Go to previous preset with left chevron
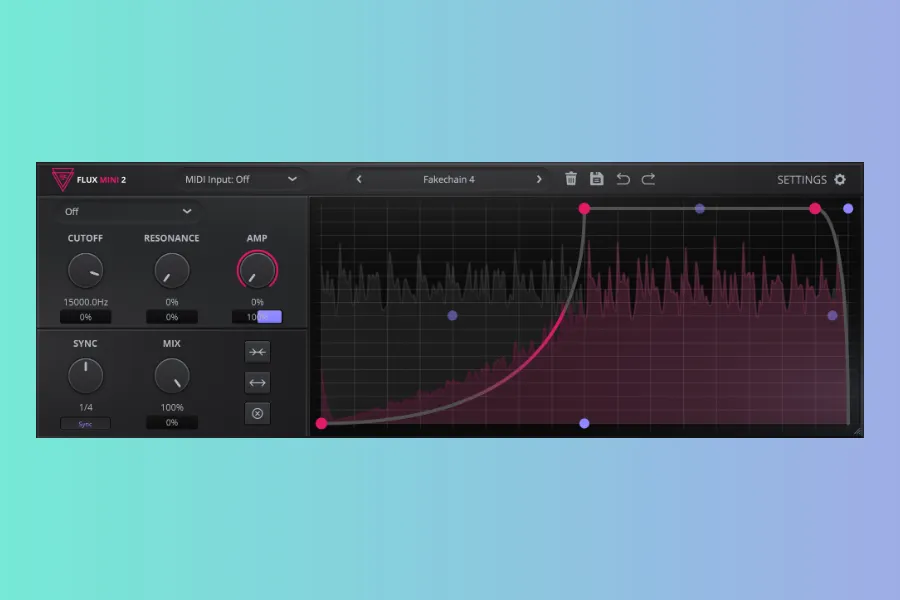The image size is (900, 600). pyautogui.click(x=359, y=179)
